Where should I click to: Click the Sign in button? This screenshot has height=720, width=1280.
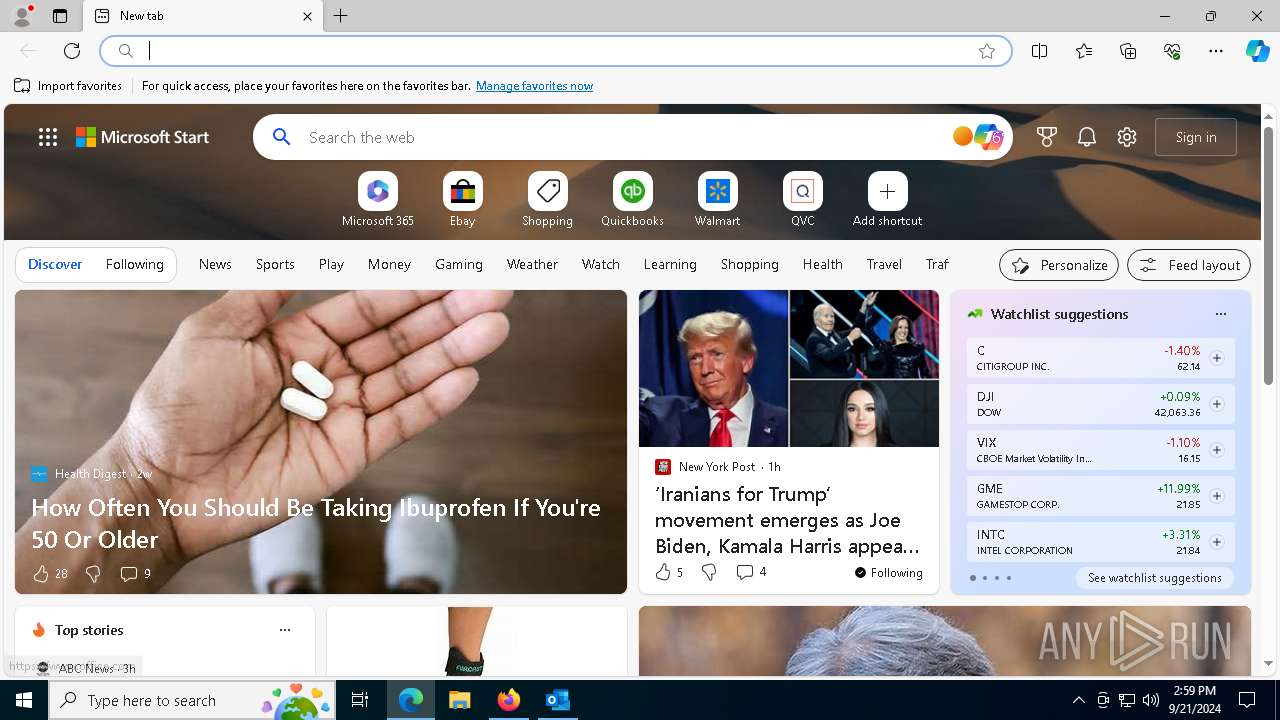(x=1196, y=137)
